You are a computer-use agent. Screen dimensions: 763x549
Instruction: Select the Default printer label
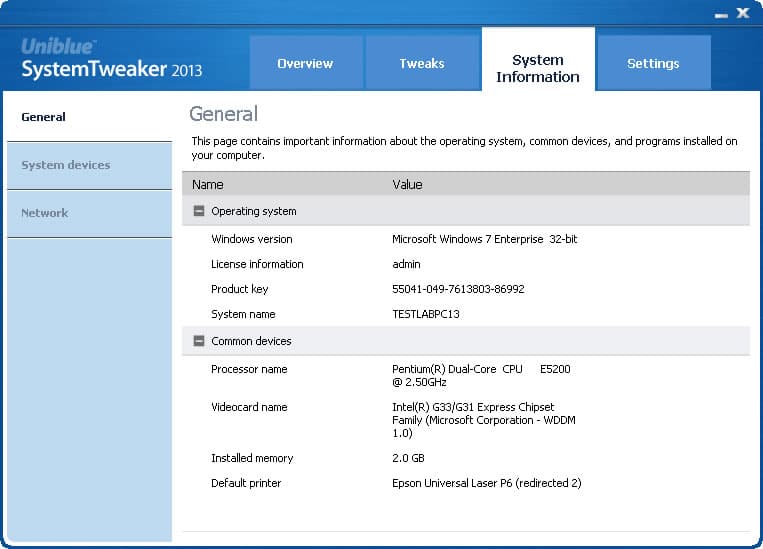click(x=246, y=483)
